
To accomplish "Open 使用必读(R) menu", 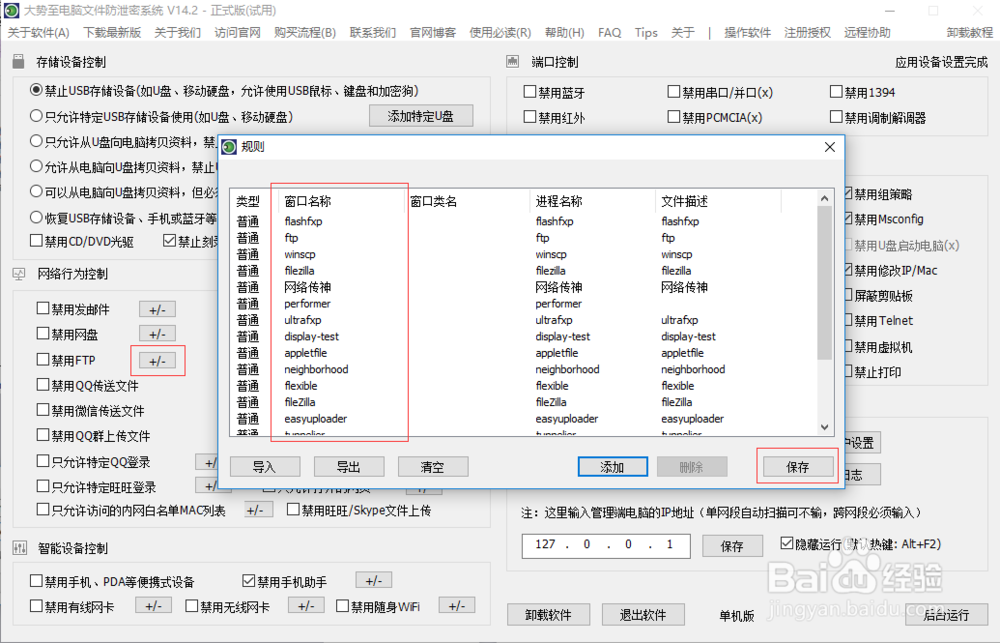I will click(x=500, y=33).
